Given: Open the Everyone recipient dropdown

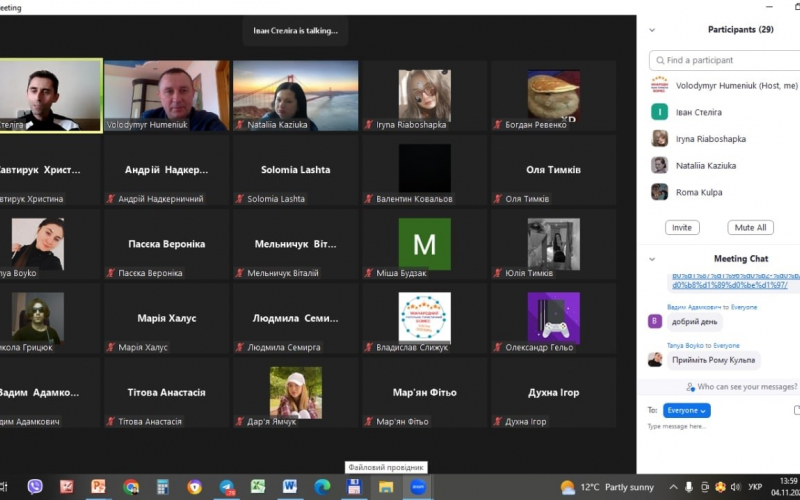Looking at the screenshot, I should (686, 410).
